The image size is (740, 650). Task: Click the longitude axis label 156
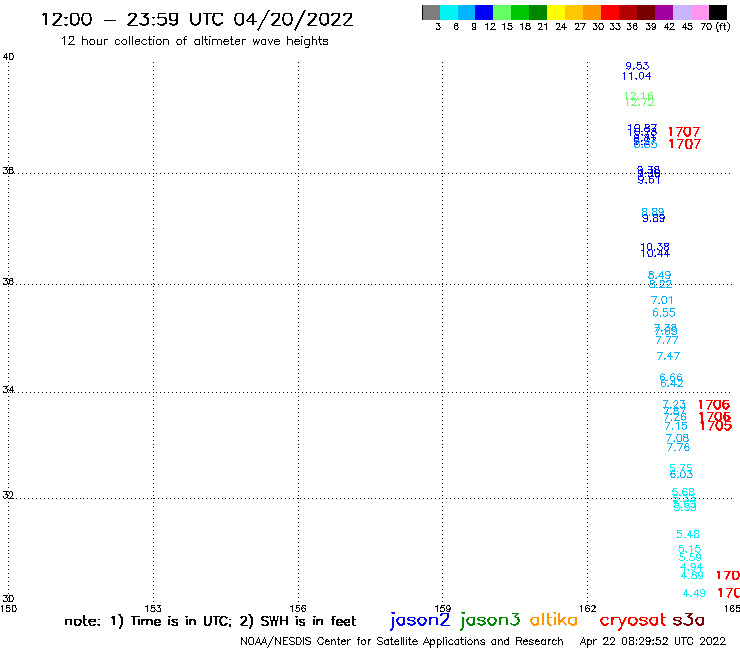[298, 608]
